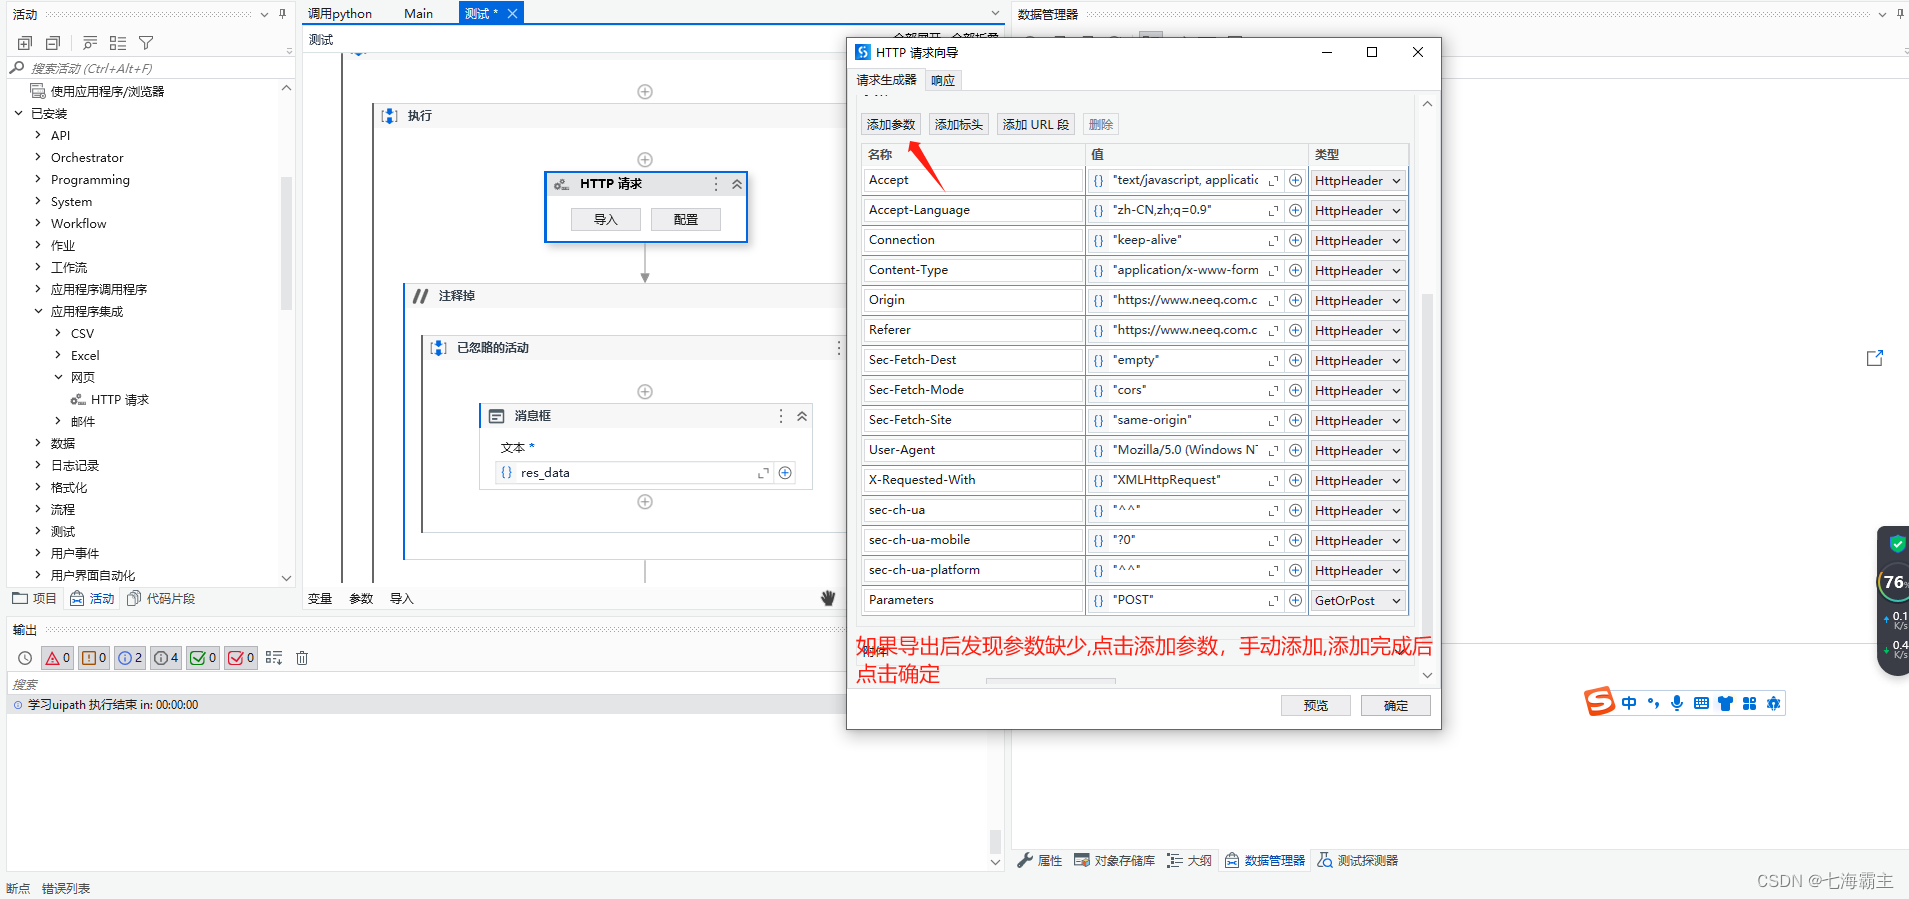Toggle warning filter in output panel
1909x899 pixels.
[94, 658]
